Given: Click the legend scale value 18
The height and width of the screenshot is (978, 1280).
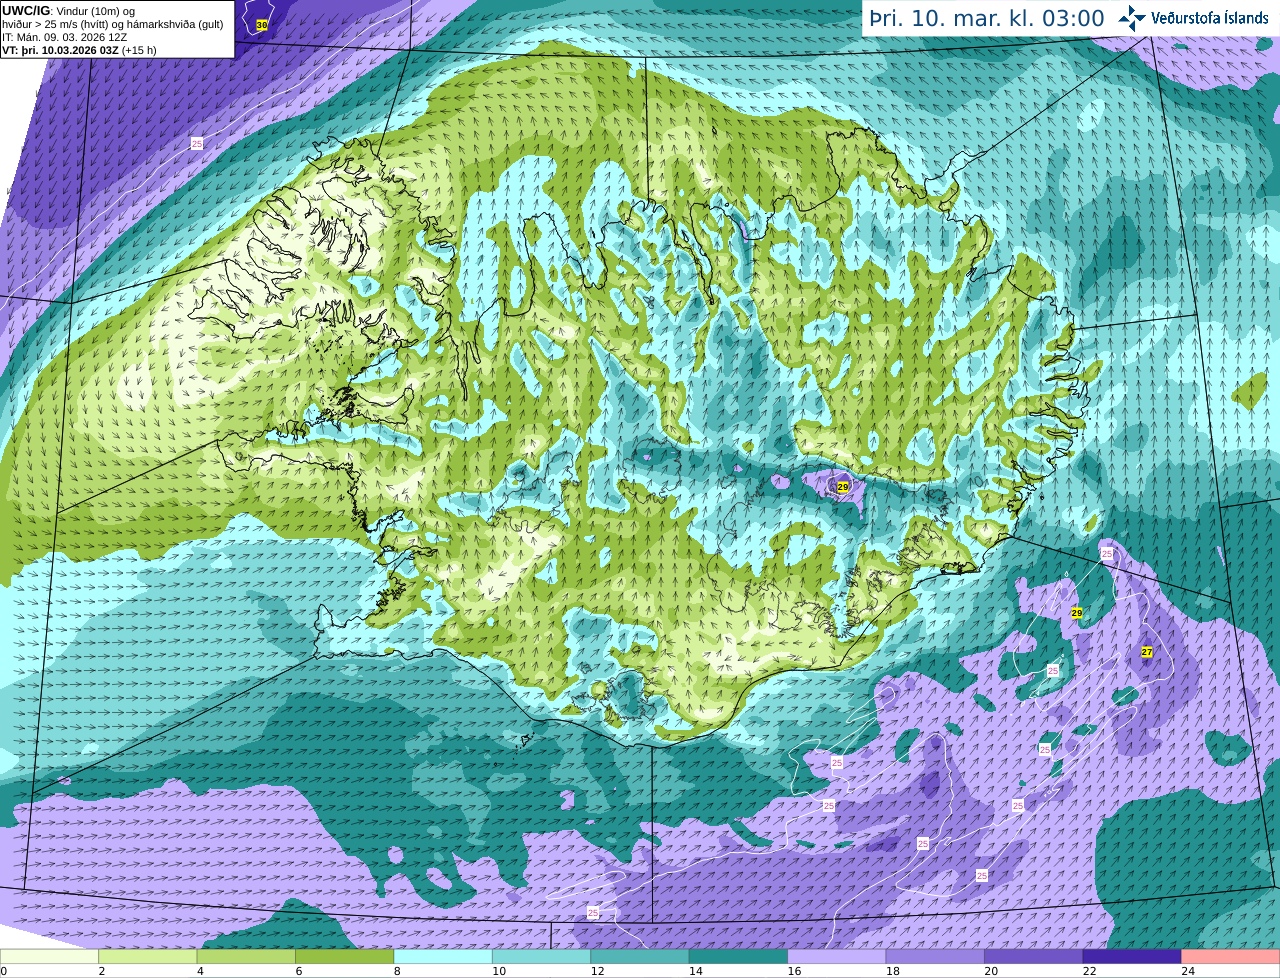Looking at the screenshot, I should tap(893, 971).
